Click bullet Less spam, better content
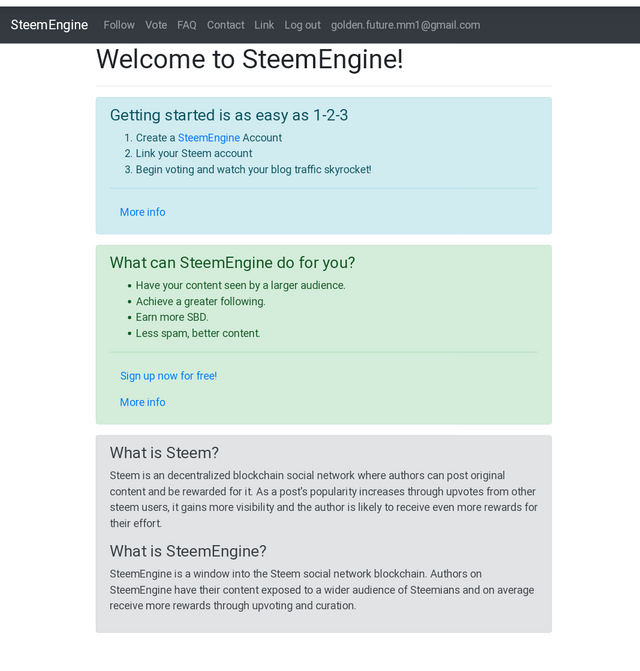Viewport: 640px width, 671px height. click(198, 333)
